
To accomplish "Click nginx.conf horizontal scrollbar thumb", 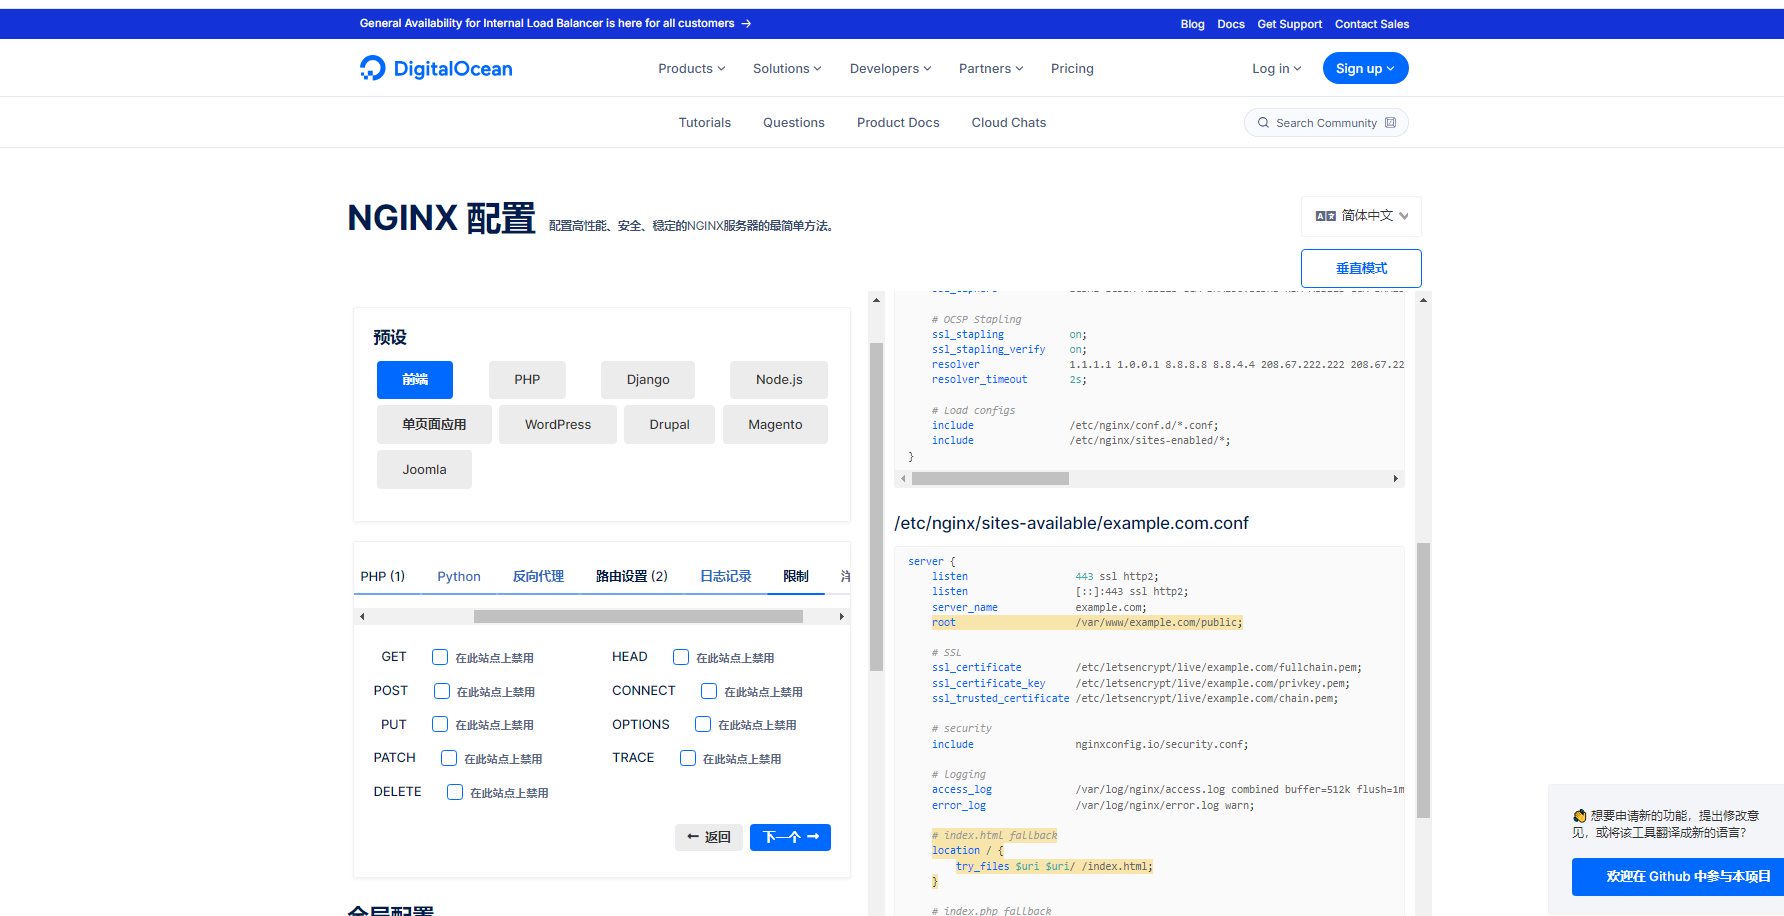I will pyautogui.click(x=990, y=479).
